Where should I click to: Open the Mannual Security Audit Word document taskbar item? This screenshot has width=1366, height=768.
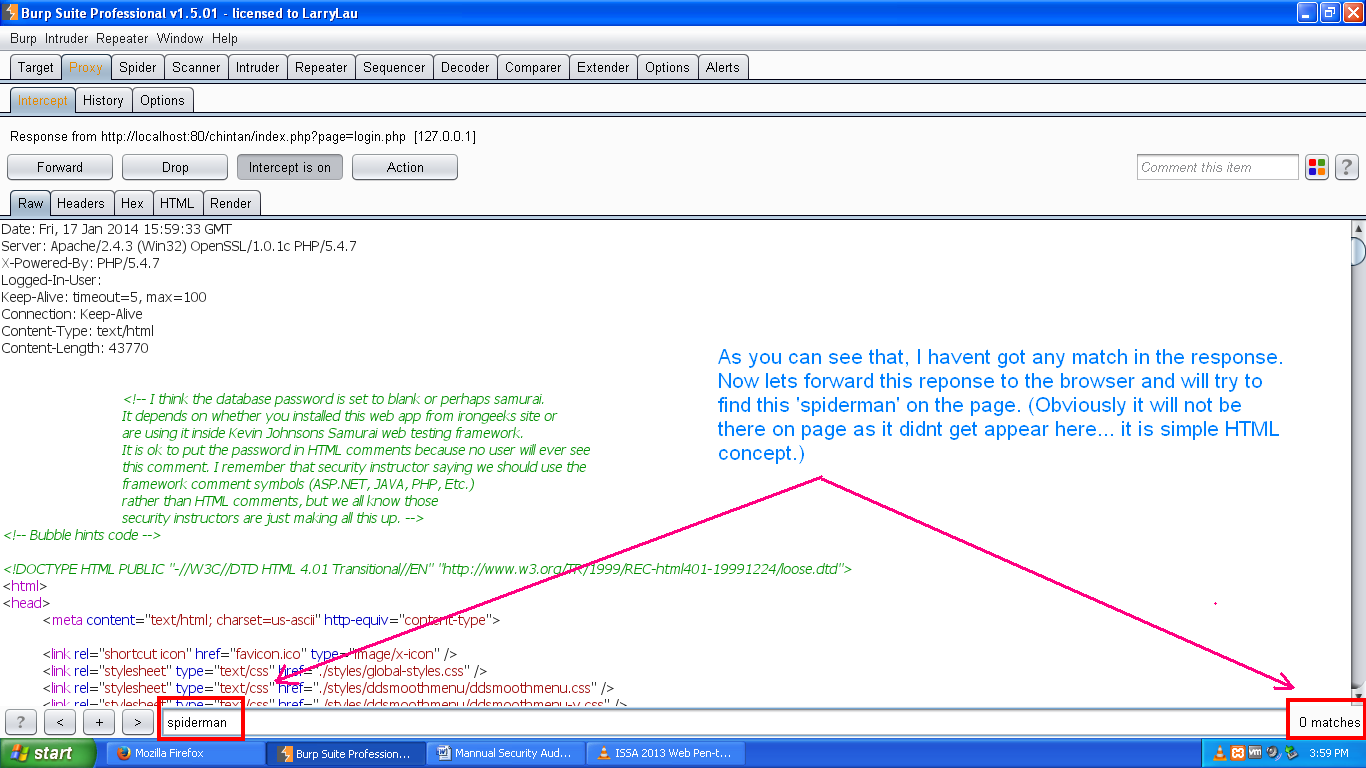[506, 753]
